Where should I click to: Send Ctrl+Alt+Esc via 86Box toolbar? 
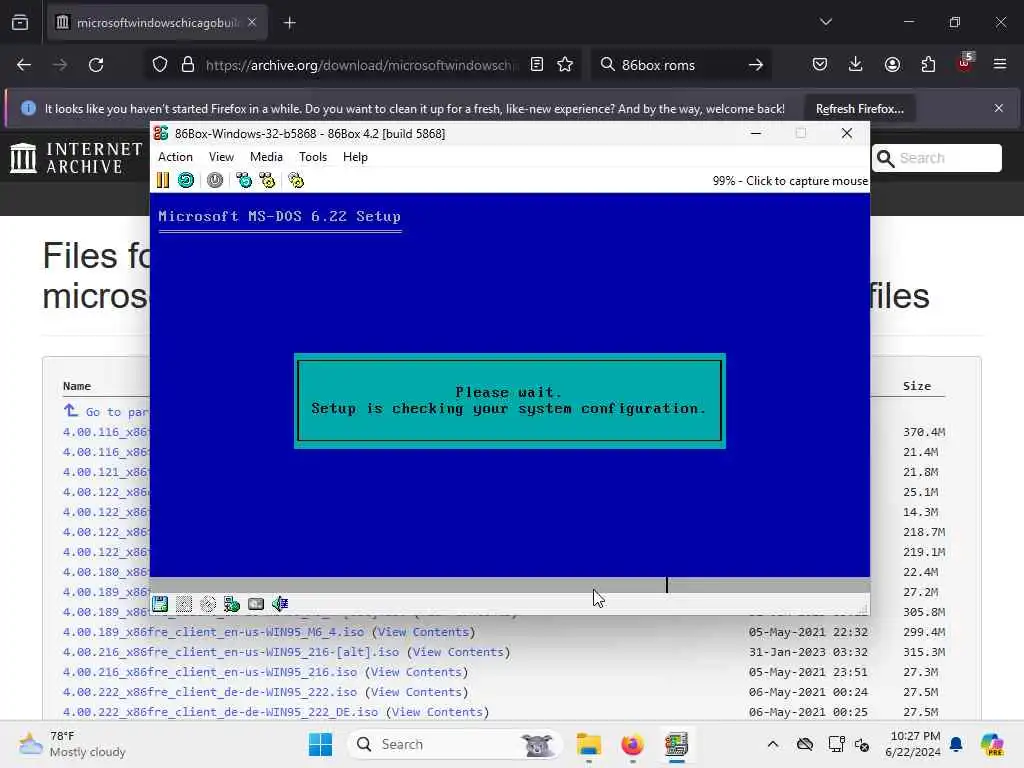267,180
